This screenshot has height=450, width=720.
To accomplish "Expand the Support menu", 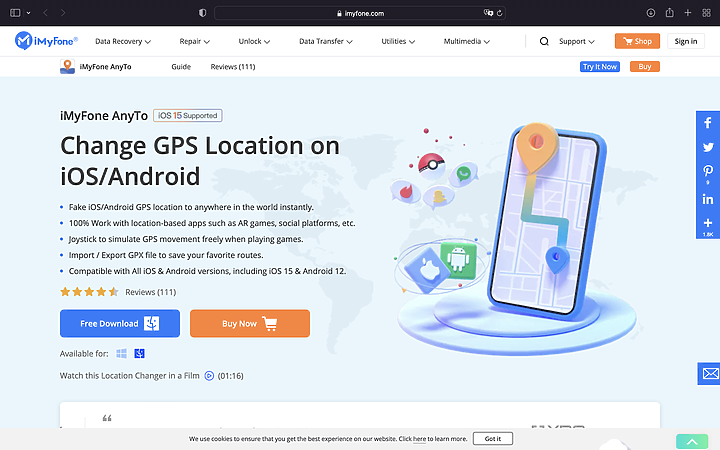I will (x=577, y=41).
